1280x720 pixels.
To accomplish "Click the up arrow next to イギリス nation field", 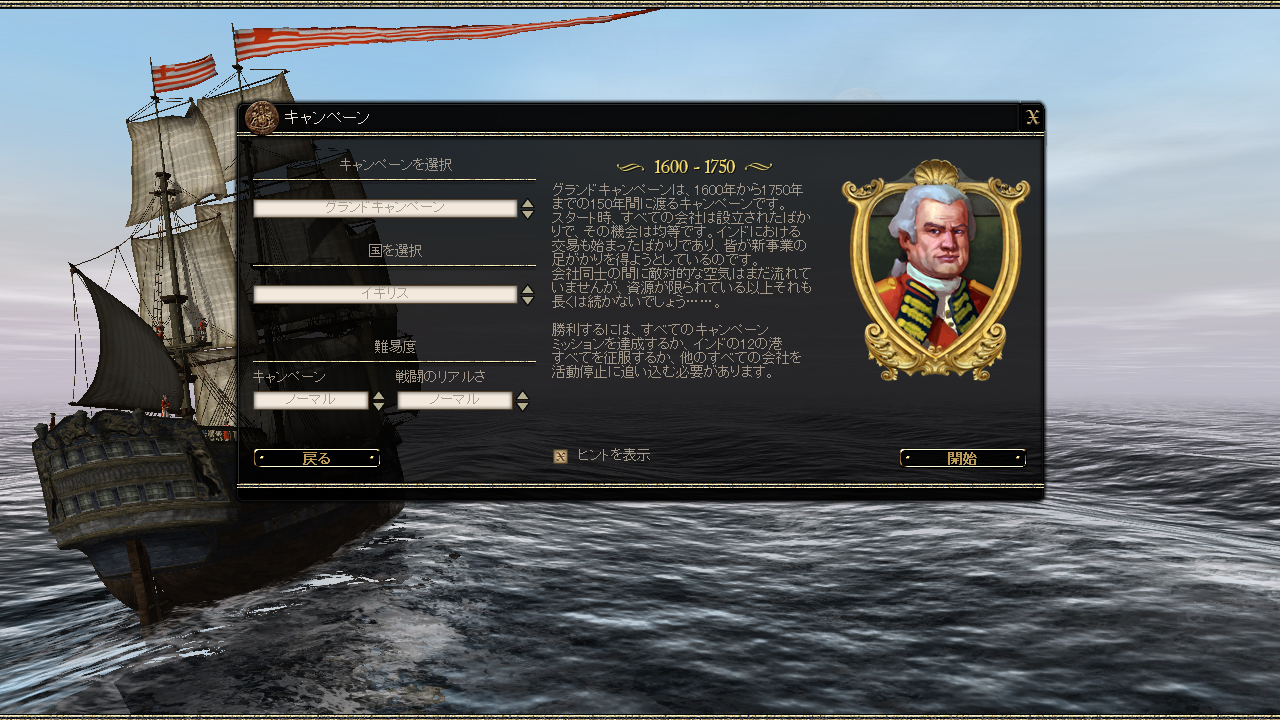I will [527, 289].
